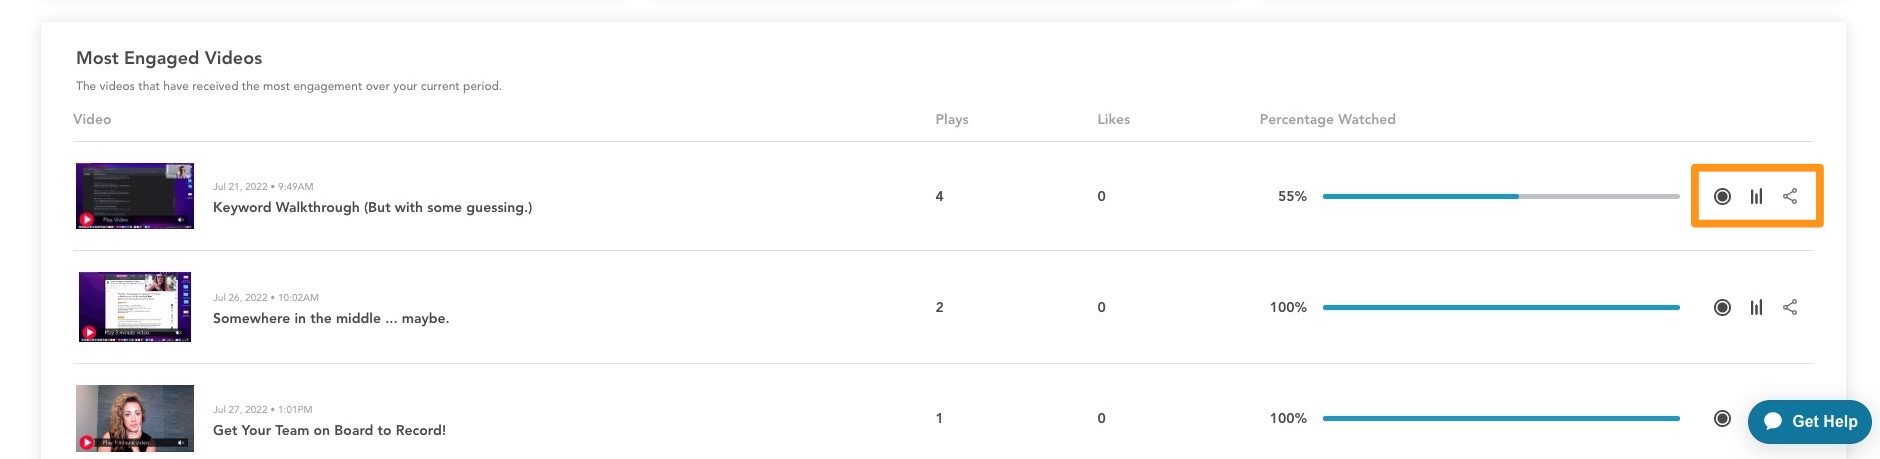Click the 100% bar for Somewhere in the middle
Viewport: 1880px width, 459px height.
pos(1501,307)
